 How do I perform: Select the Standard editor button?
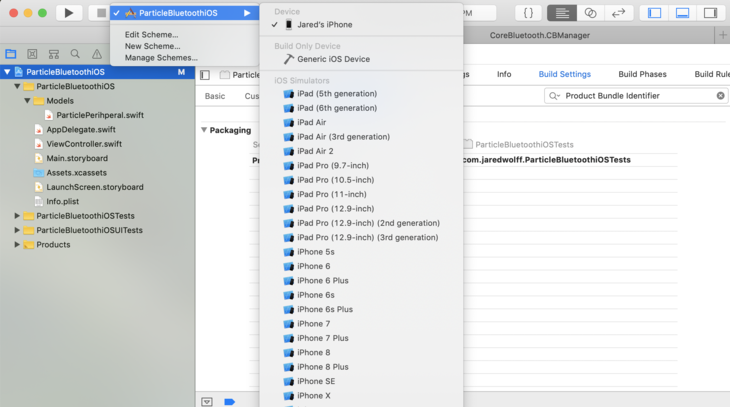[x=562, y=13]
